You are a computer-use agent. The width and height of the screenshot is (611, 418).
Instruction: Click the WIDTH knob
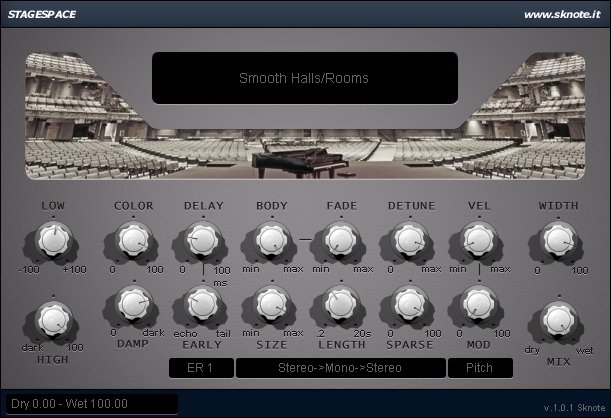pos(558,240)
